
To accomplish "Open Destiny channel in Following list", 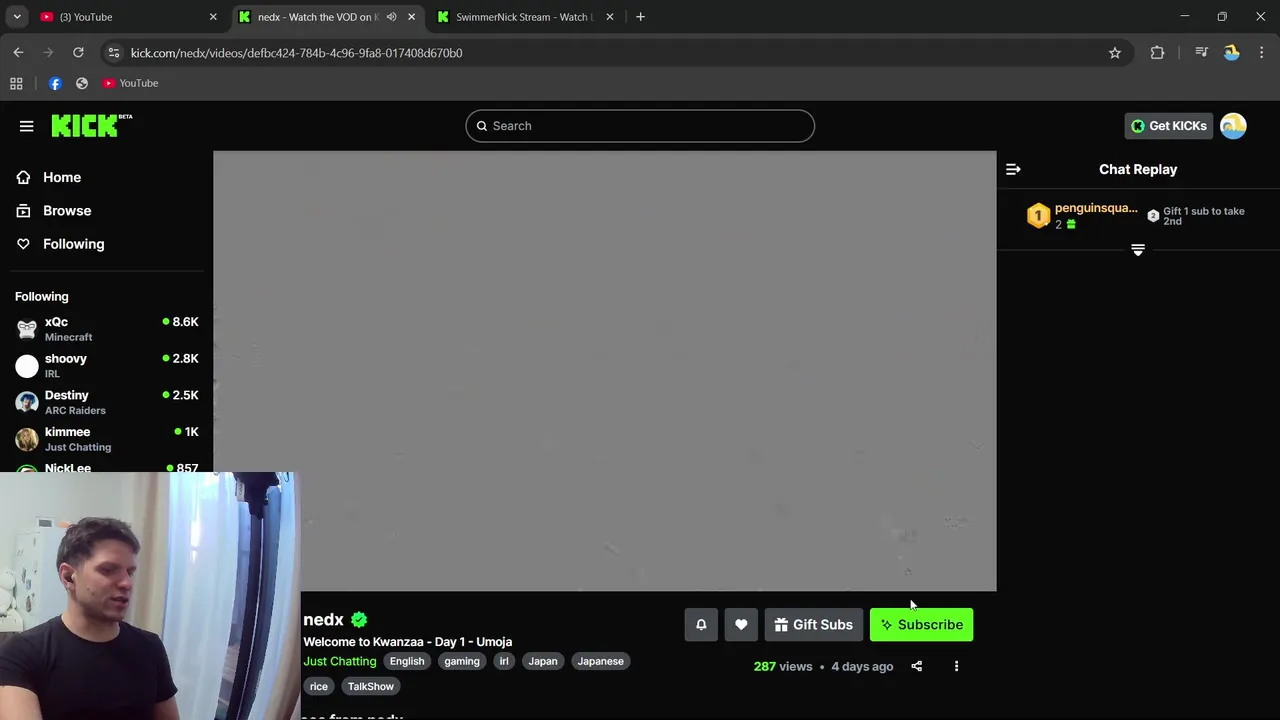I will pyautogui.click(x=107, y=402).
